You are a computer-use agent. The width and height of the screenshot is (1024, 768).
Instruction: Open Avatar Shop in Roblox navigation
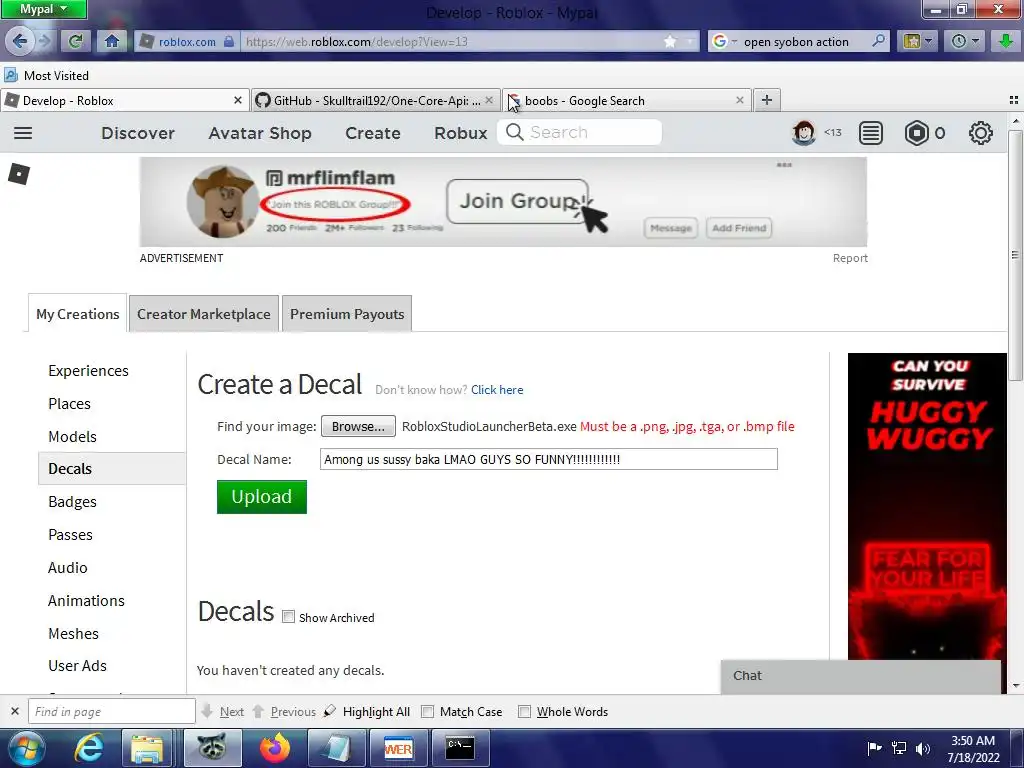[x=260, y=133]
